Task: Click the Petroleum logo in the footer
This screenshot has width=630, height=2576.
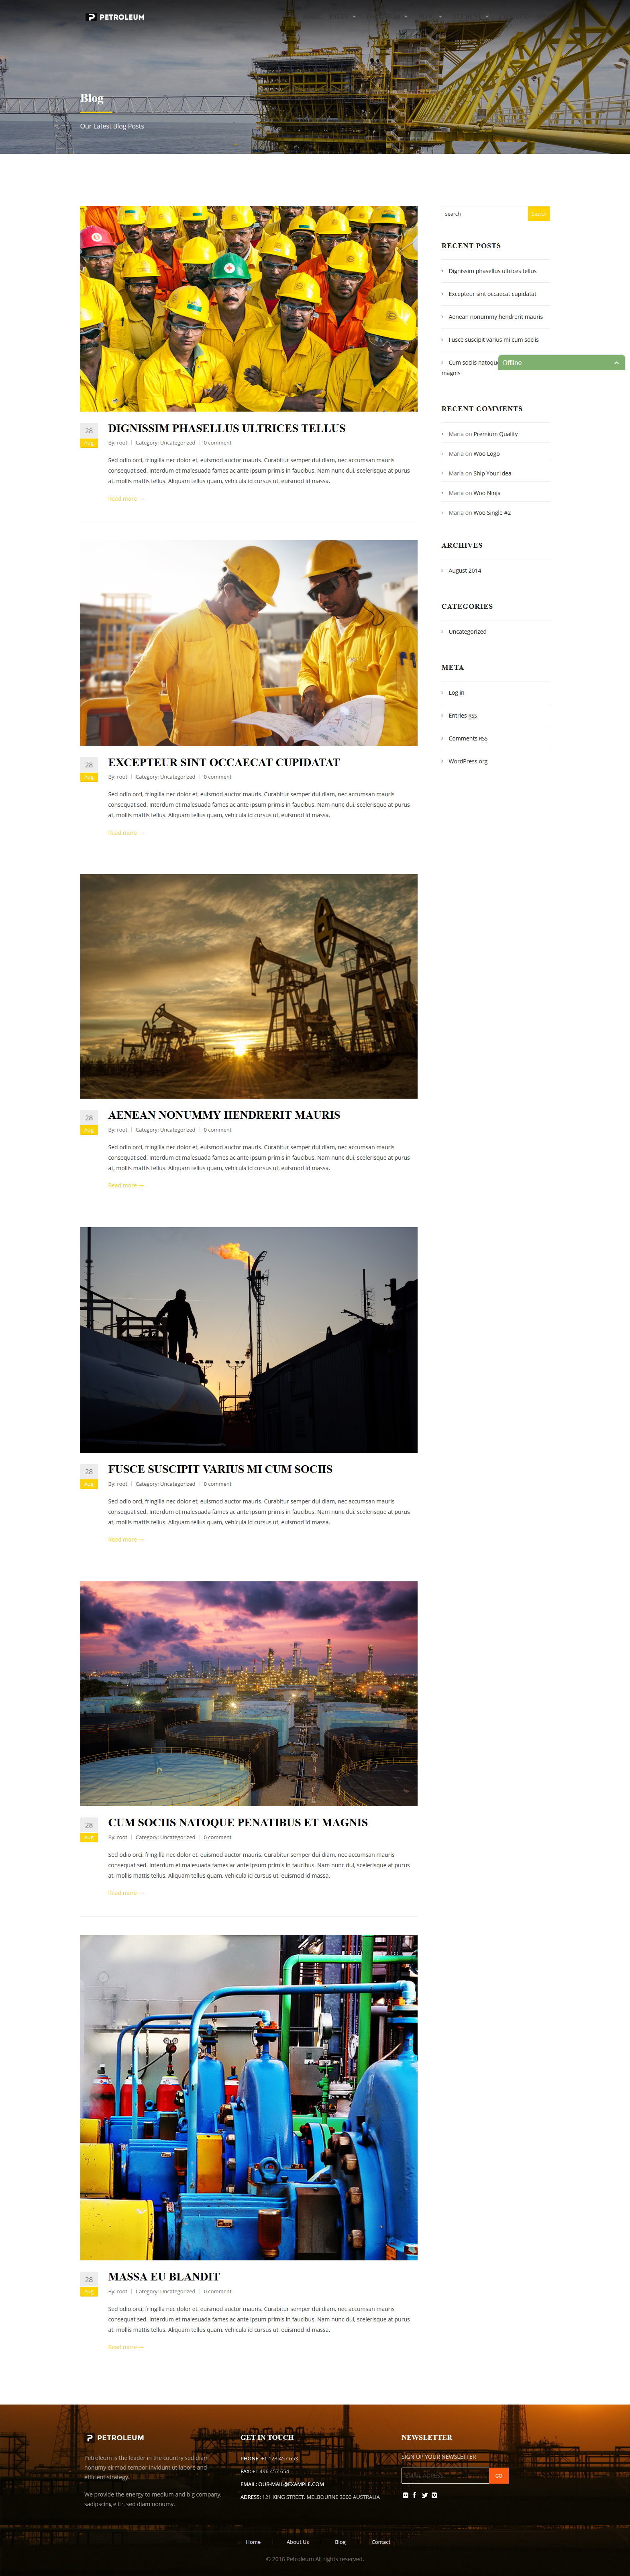Action: pos(115,2437)
